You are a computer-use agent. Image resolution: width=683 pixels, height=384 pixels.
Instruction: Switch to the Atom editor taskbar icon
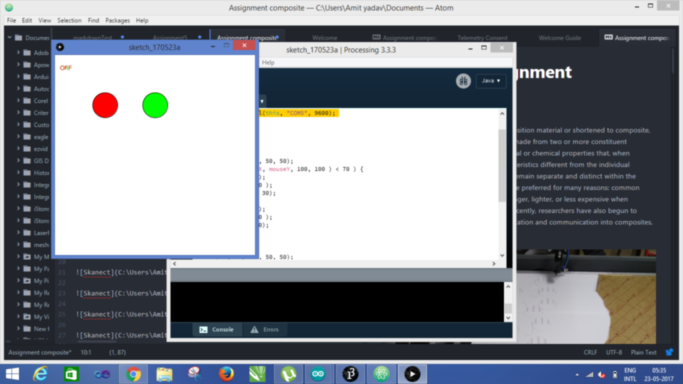point(381,374)
